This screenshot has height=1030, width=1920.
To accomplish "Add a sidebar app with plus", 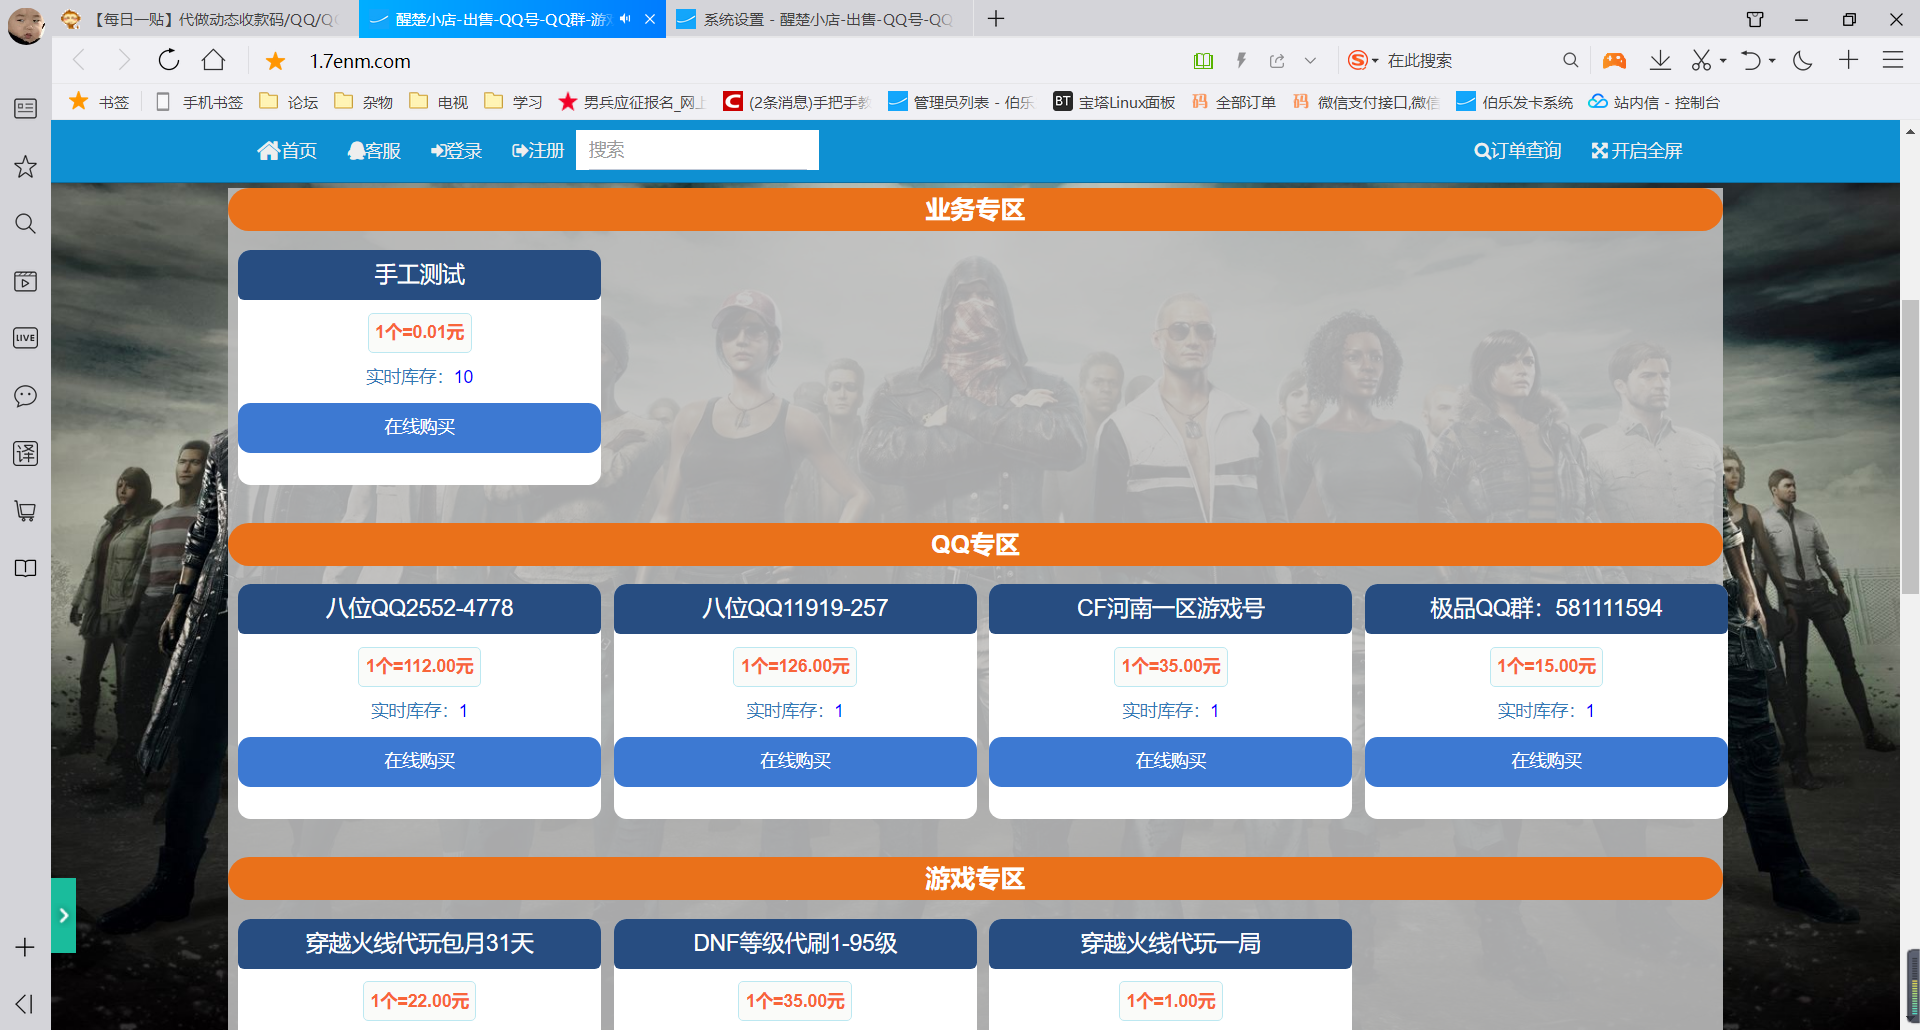I will click(25, 947).
